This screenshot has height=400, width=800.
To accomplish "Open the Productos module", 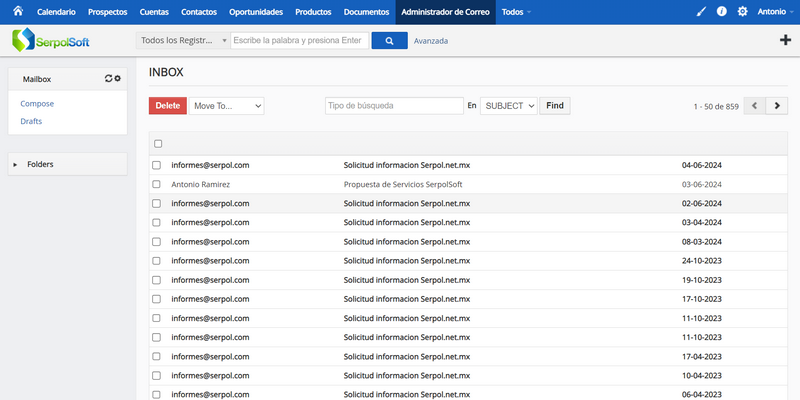I will (x=313, y=12).
